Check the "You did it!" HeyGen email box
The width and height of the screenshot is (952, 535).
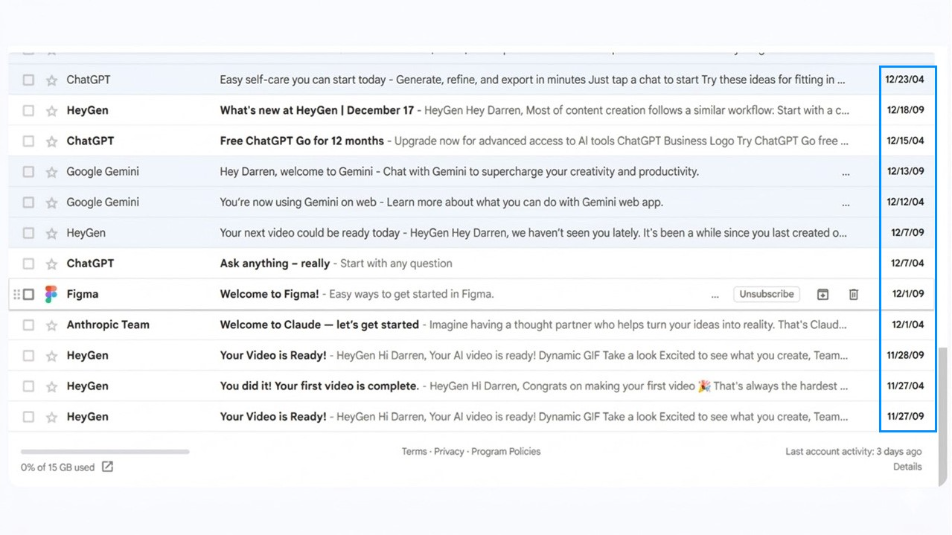pyautogui.click(x=29, y=386)
